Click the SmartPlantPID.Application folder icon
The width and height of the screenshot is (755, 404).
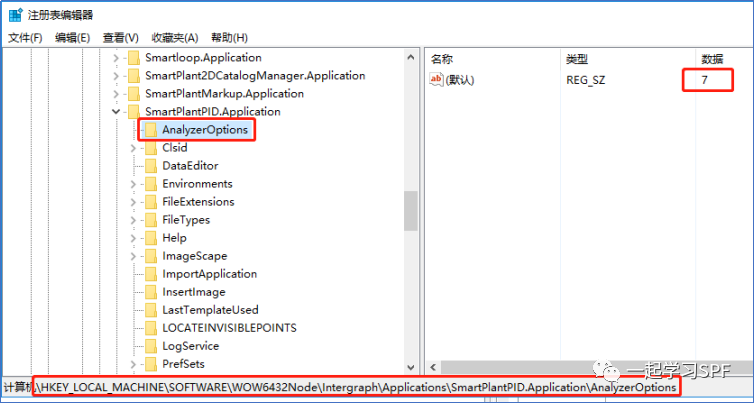[x=133, y=112]
